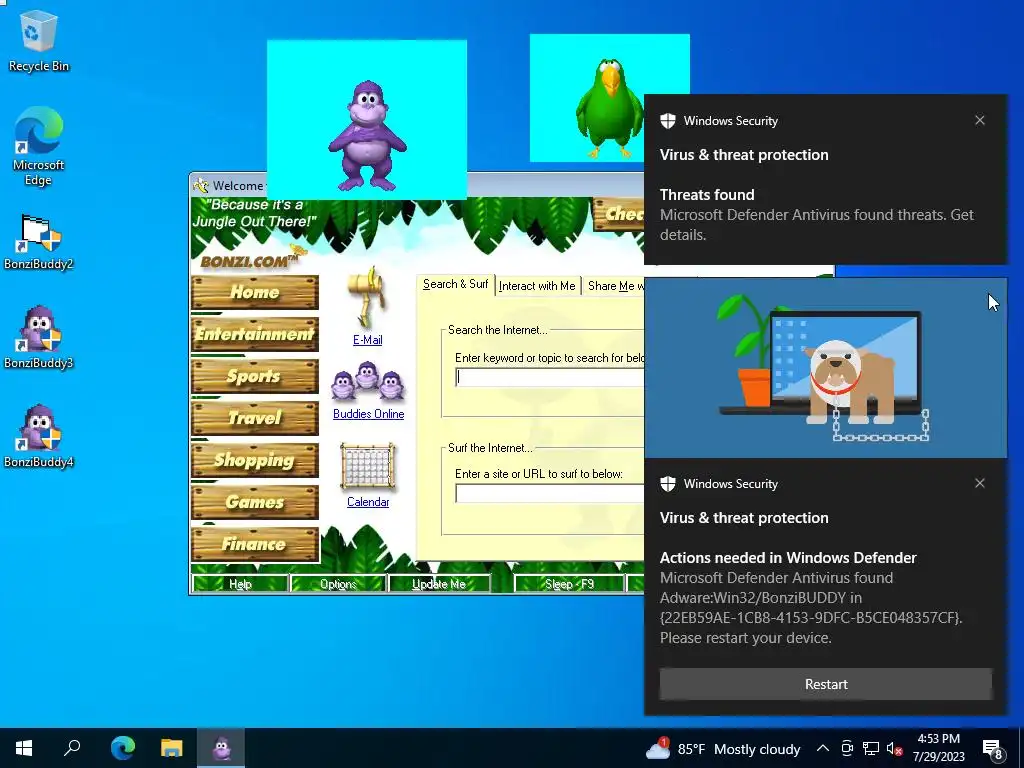Click the URL to surf input field

click(550, 493)
